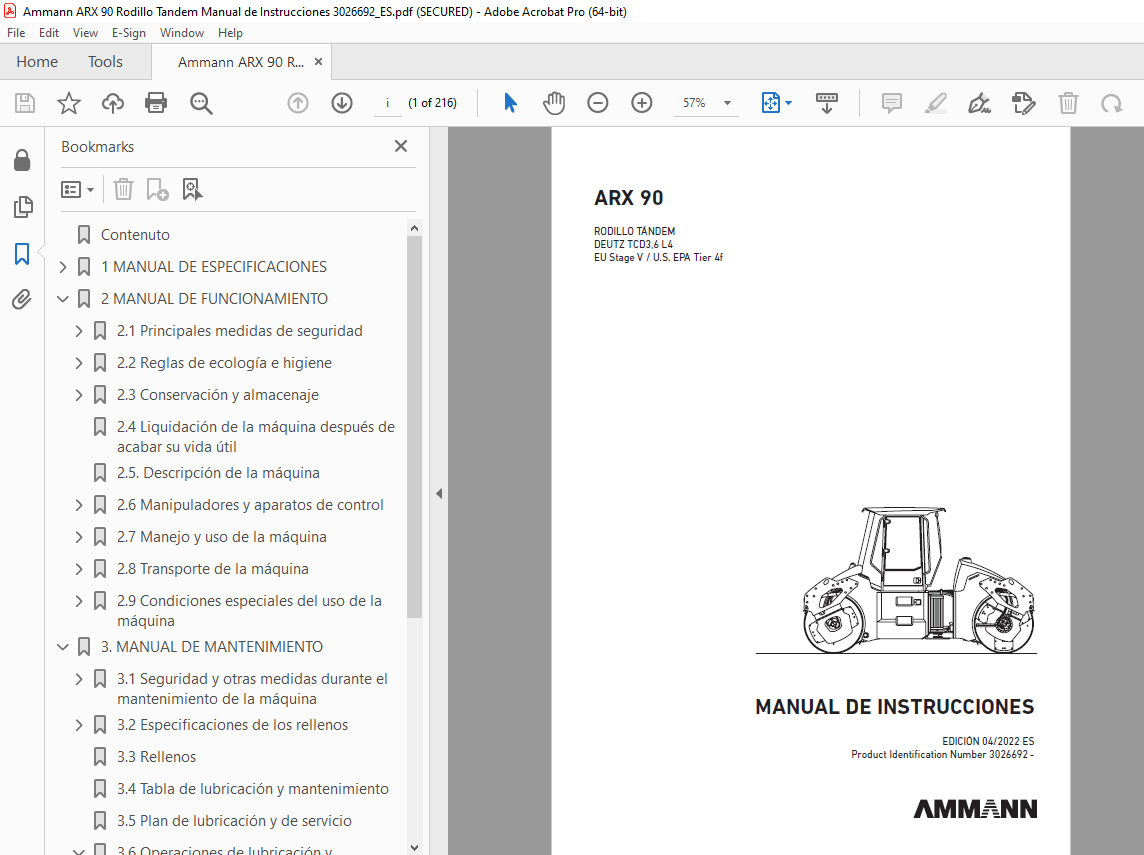Expand 2.6 Manipuladores y aparatos de control
The width and height of the screenshot is (1144, 855).
pyautogui.click(x=79, y=505)
